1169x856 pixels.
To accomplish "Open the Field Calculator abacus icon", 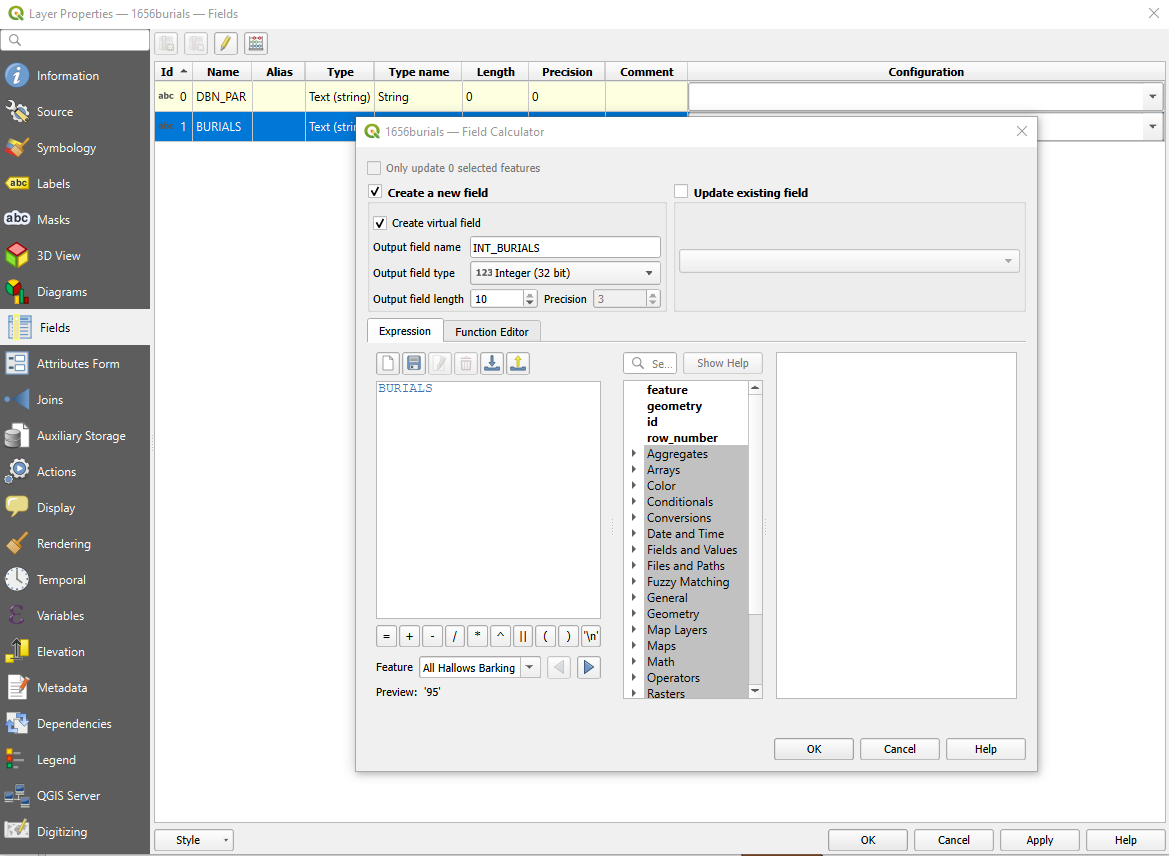I will pos(254,43).
